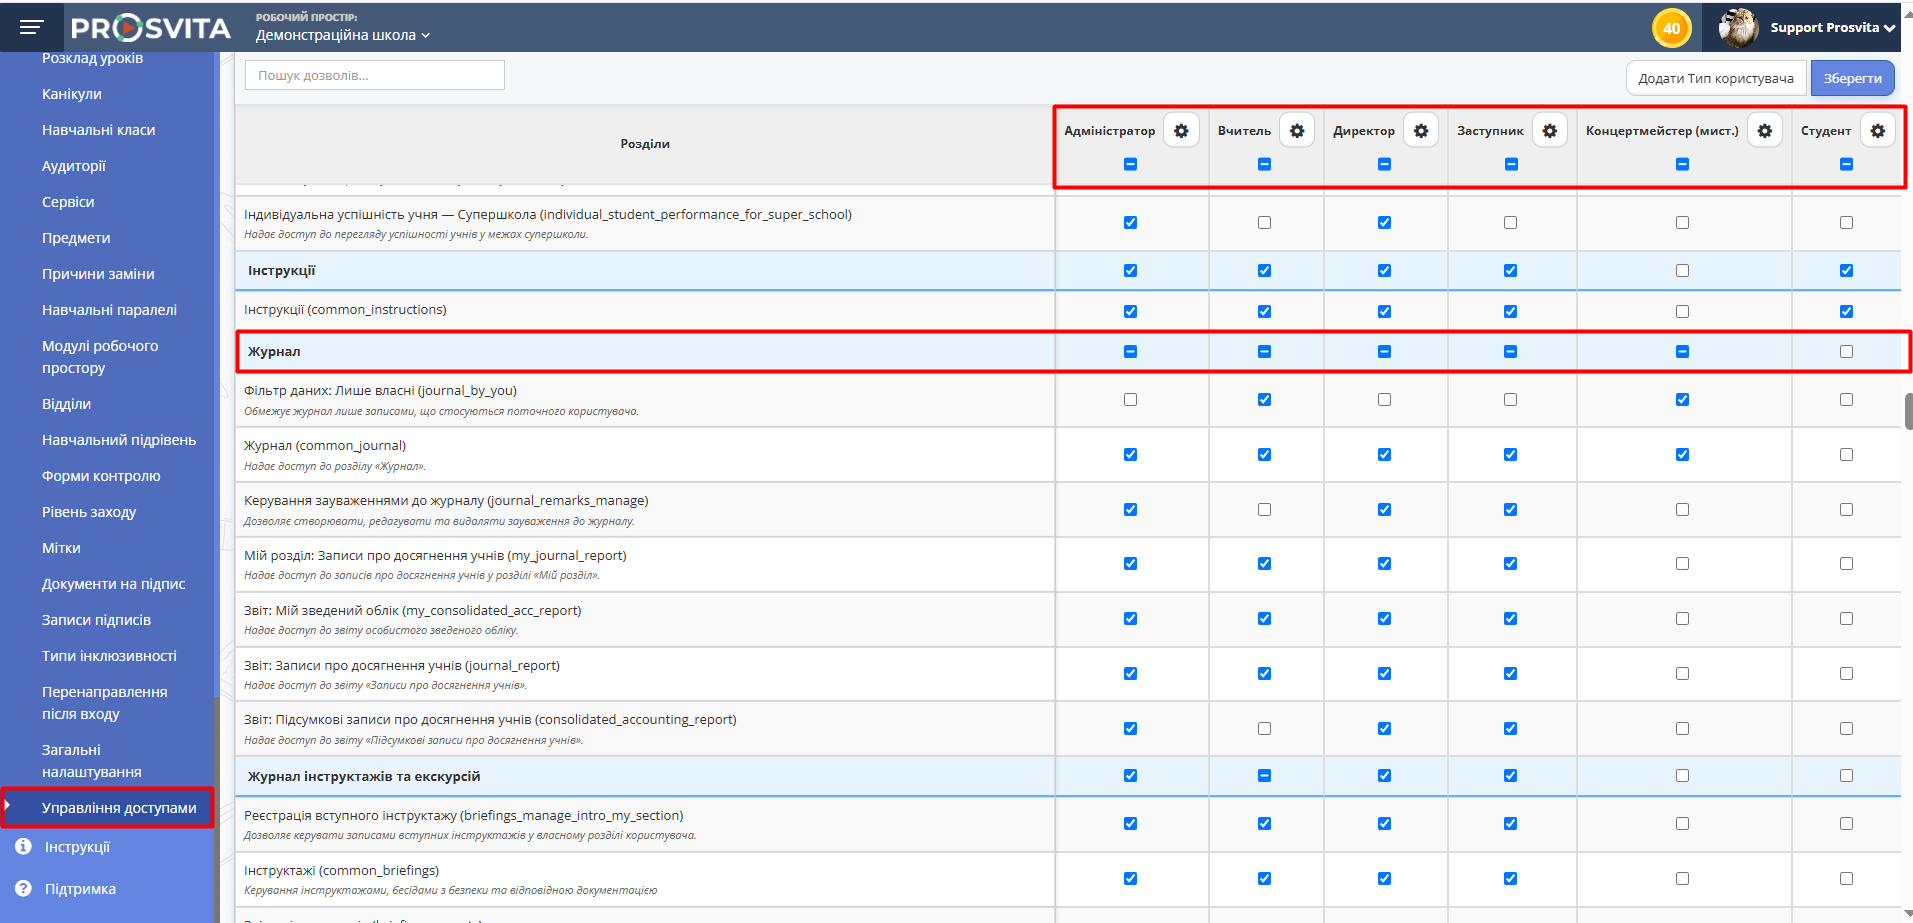
Task: Click the PROSVITA logo
Action: [151, 28]
